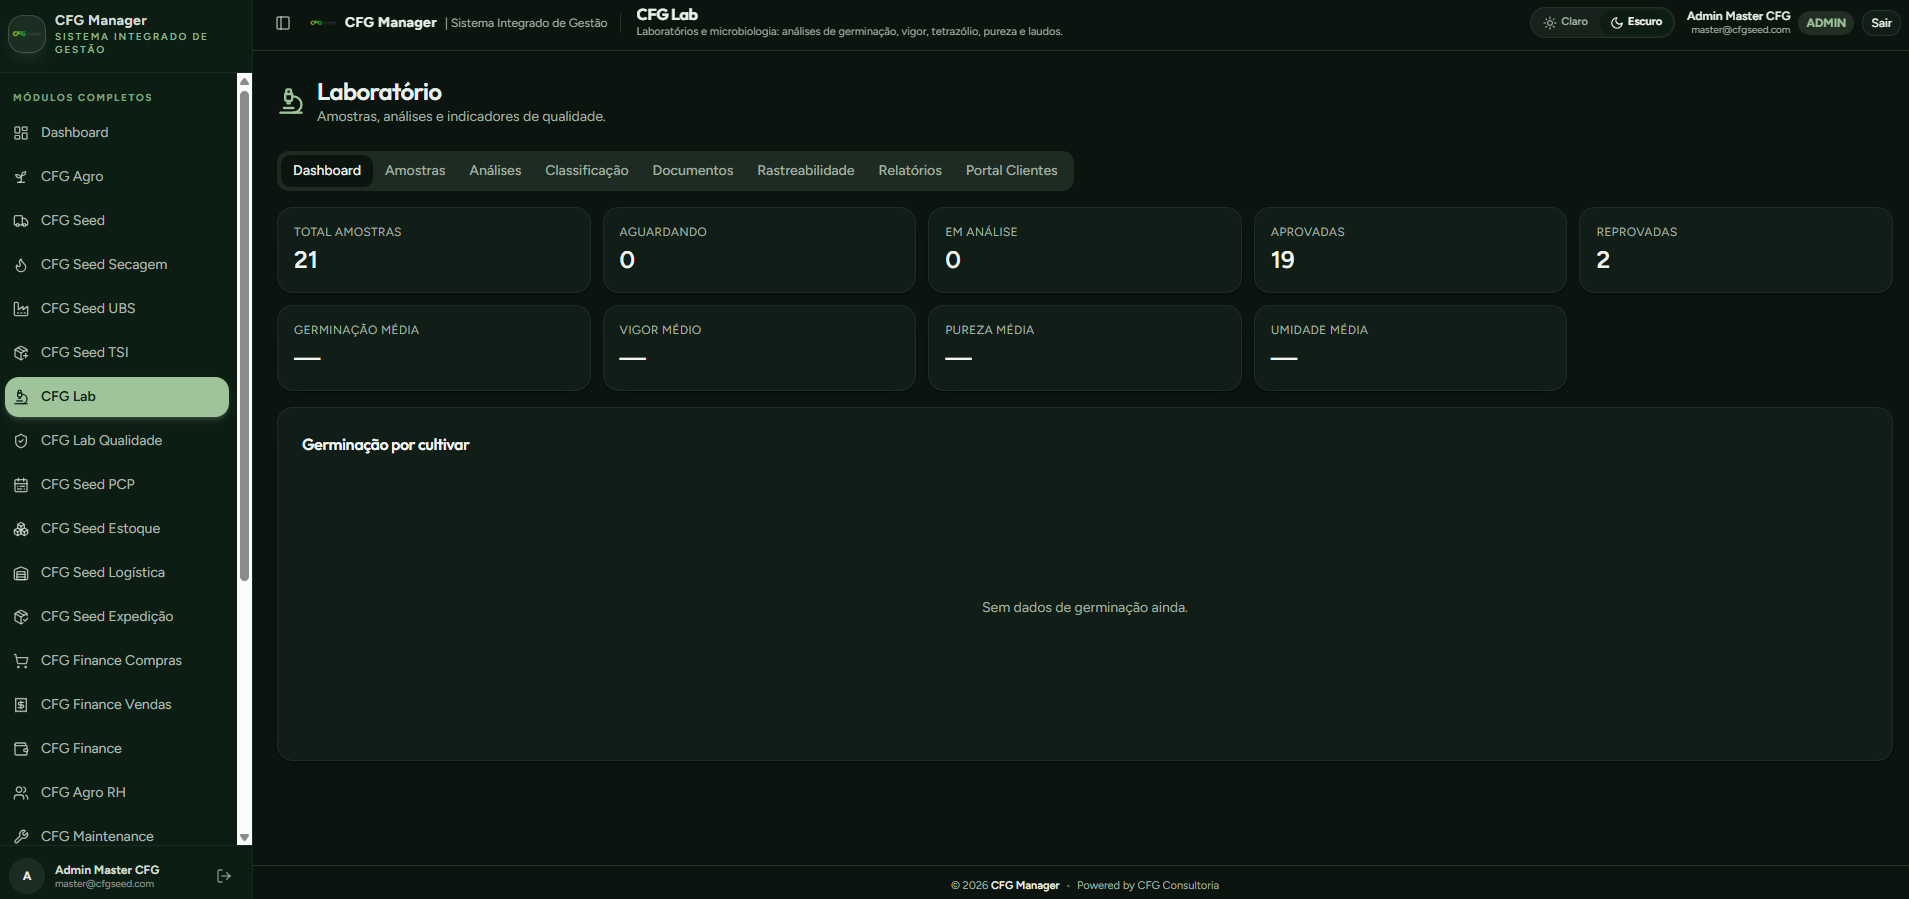Click the CFG Seed PCP calendar icon
This screenshot has height=899, width=1909.
21,485
